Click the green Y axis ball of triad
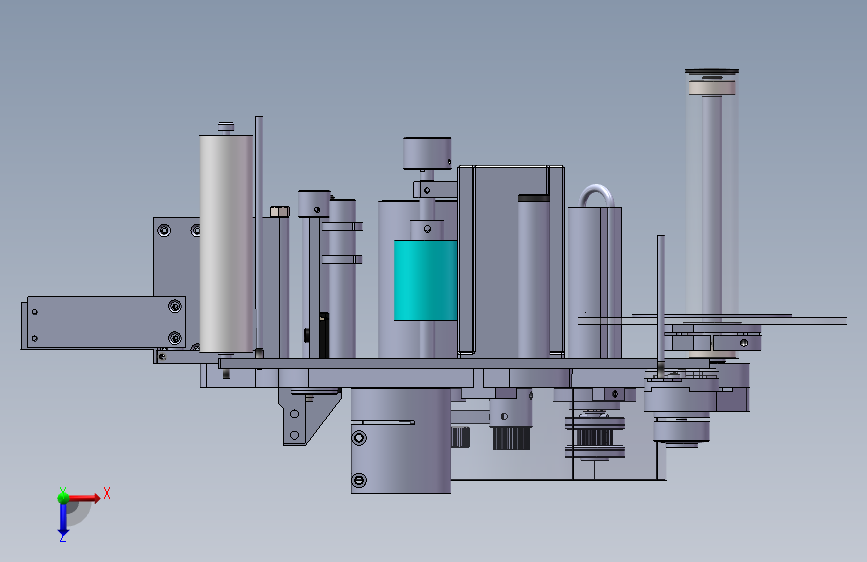 [x=64, y=497]
